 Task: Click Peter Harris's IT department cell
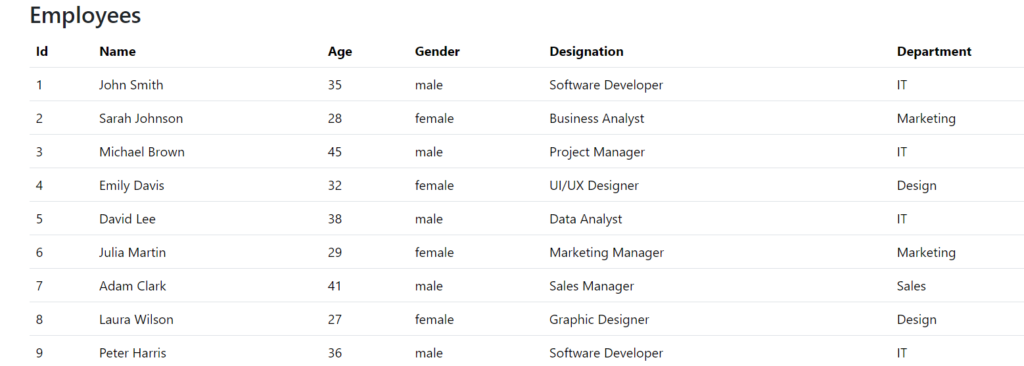902,353
